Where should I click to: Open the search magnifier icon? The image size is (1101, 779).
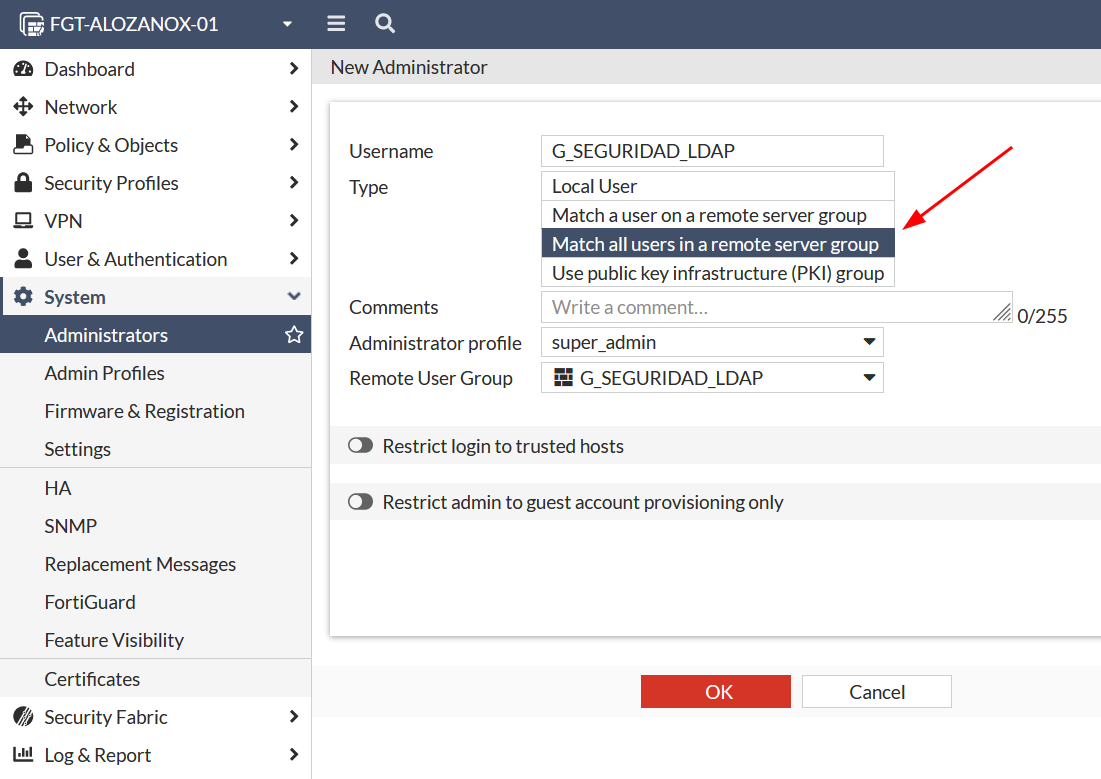[384, 24]
